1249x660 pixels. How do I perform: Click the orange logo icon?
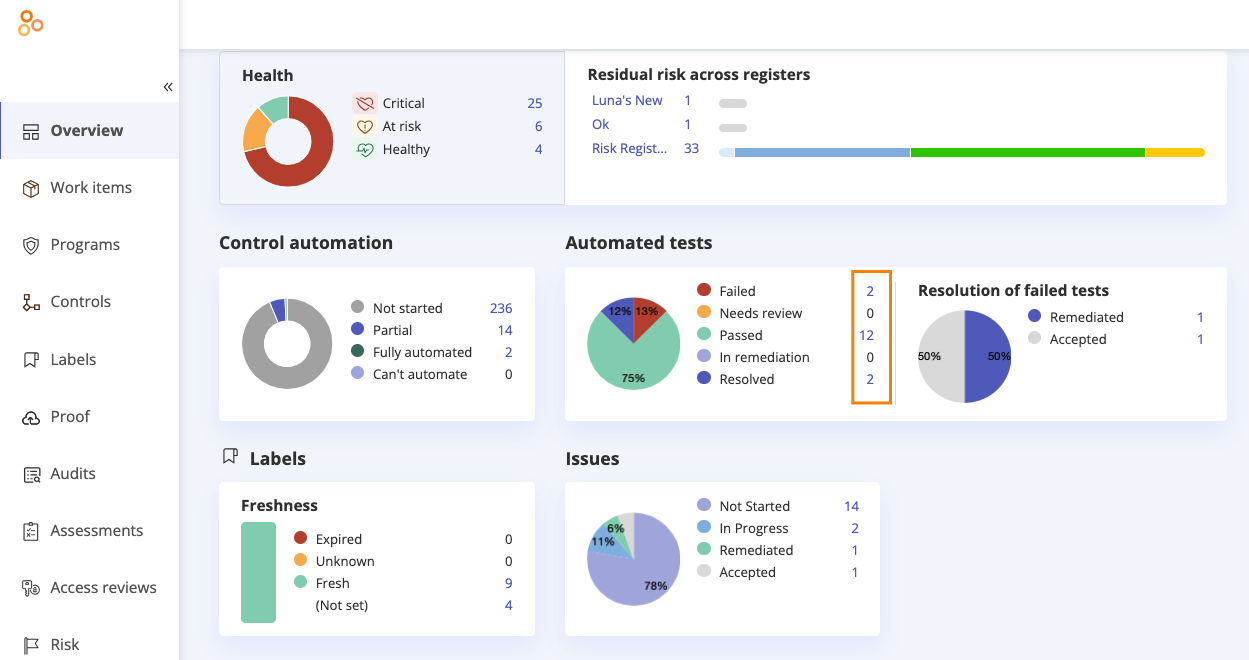(31, 23)
